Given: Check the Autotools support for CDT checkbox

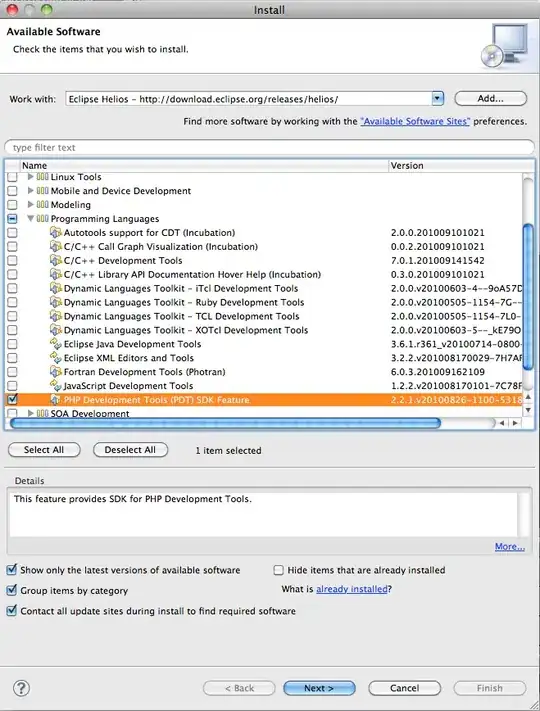Looking at the screenshot, I should pos(12,233).
